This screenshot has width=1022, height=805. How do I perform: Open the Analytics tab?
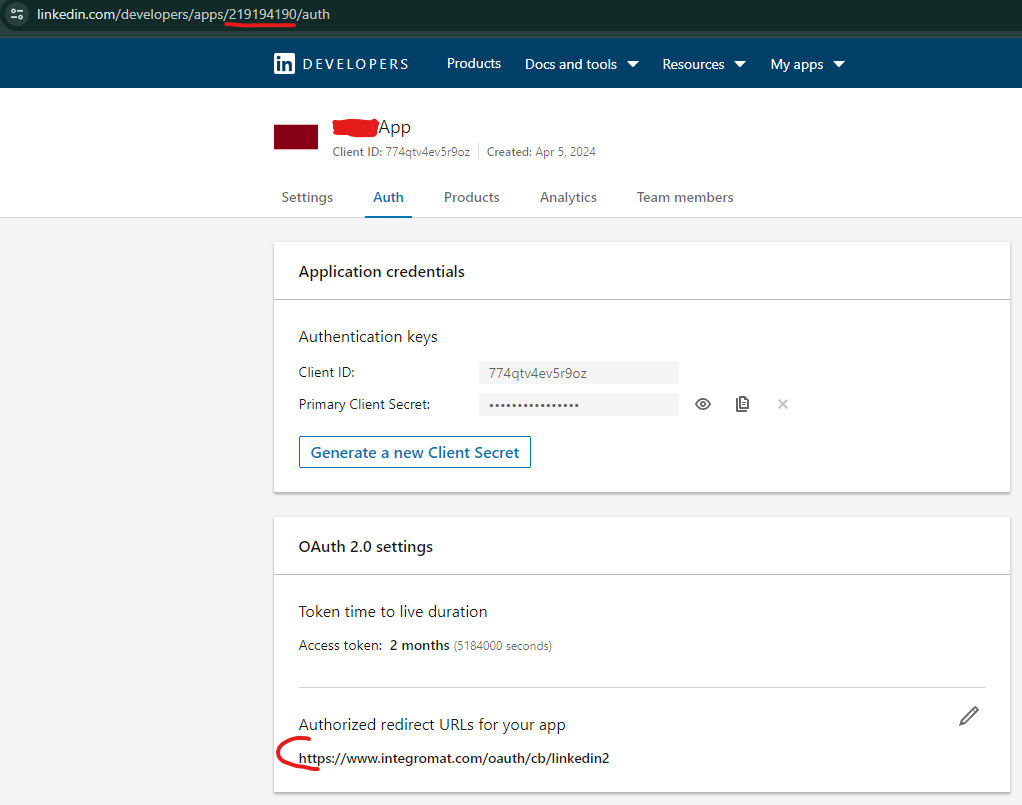[x=568, y=197]
